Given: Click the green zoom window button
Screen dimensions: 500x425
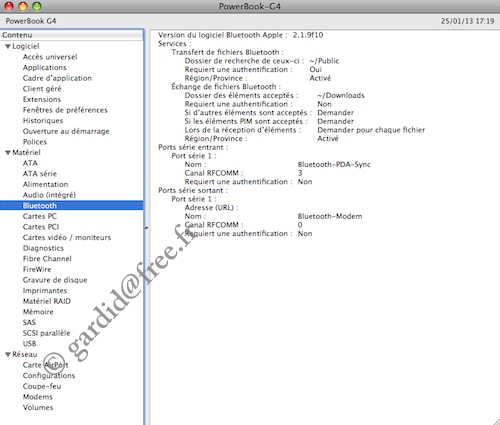Looking at the screenshot, I should (37, 6).
